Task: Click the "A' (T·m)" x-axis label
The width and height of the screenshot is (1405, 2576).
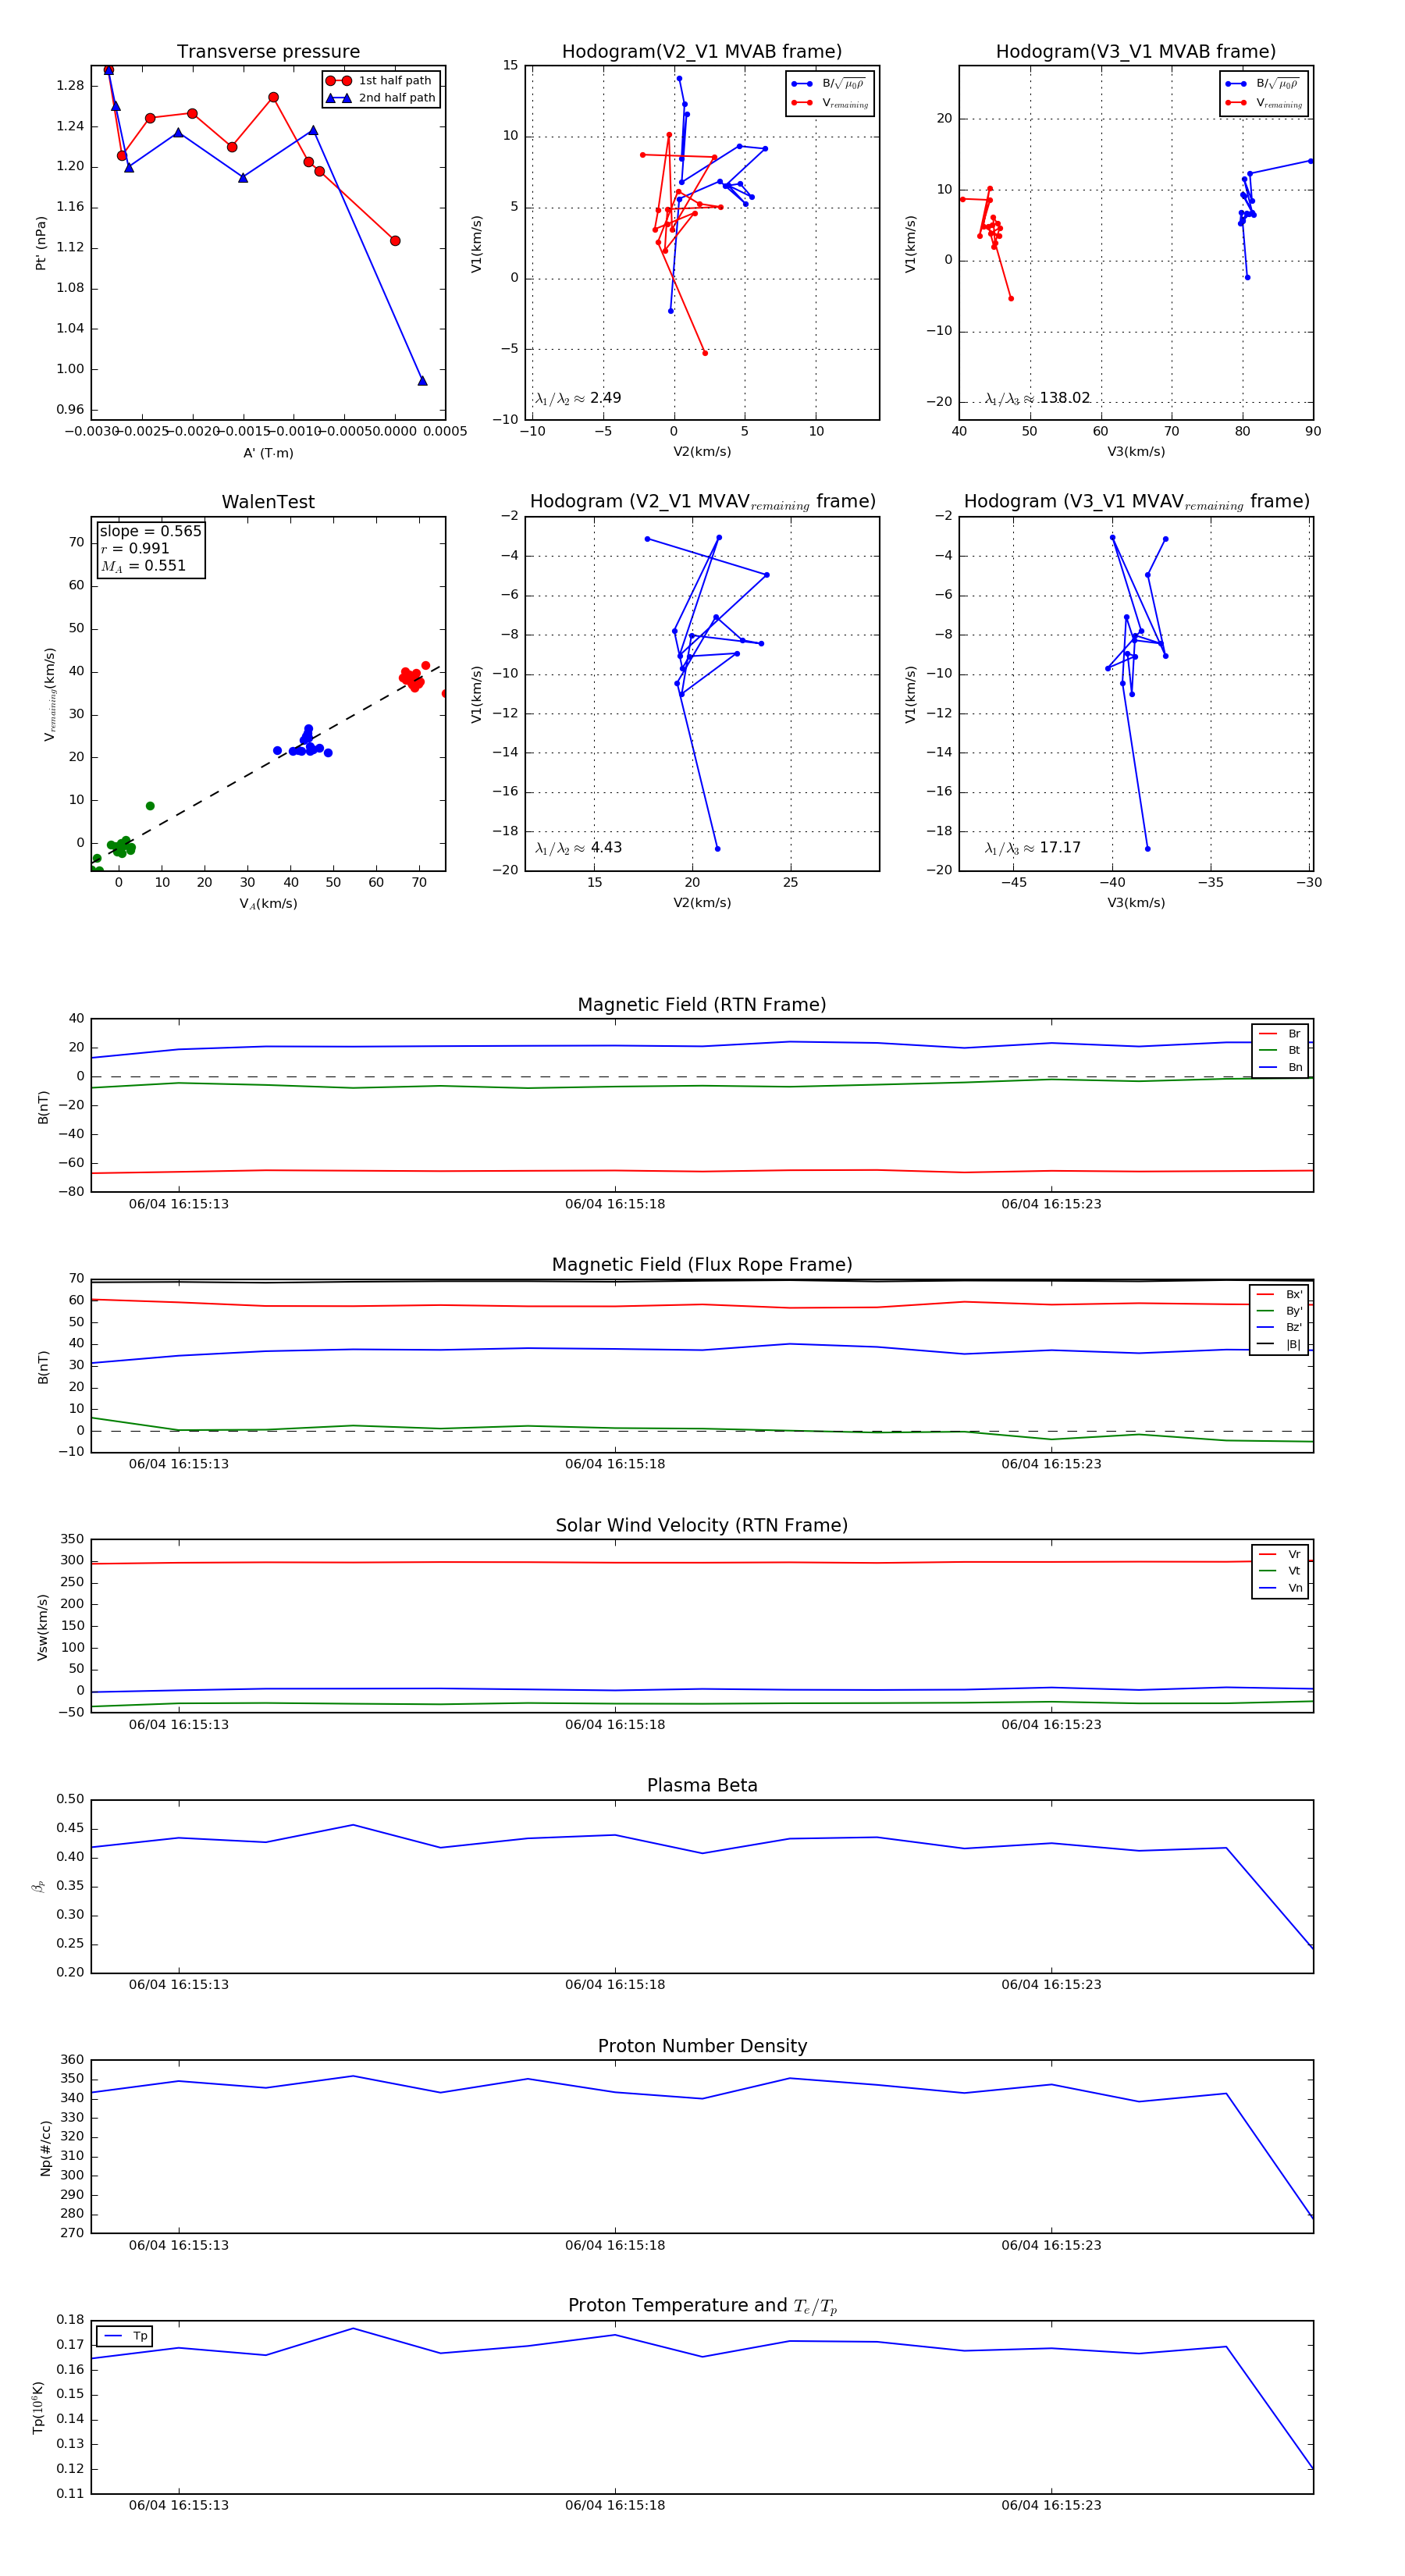Action: tap(268, 453)
